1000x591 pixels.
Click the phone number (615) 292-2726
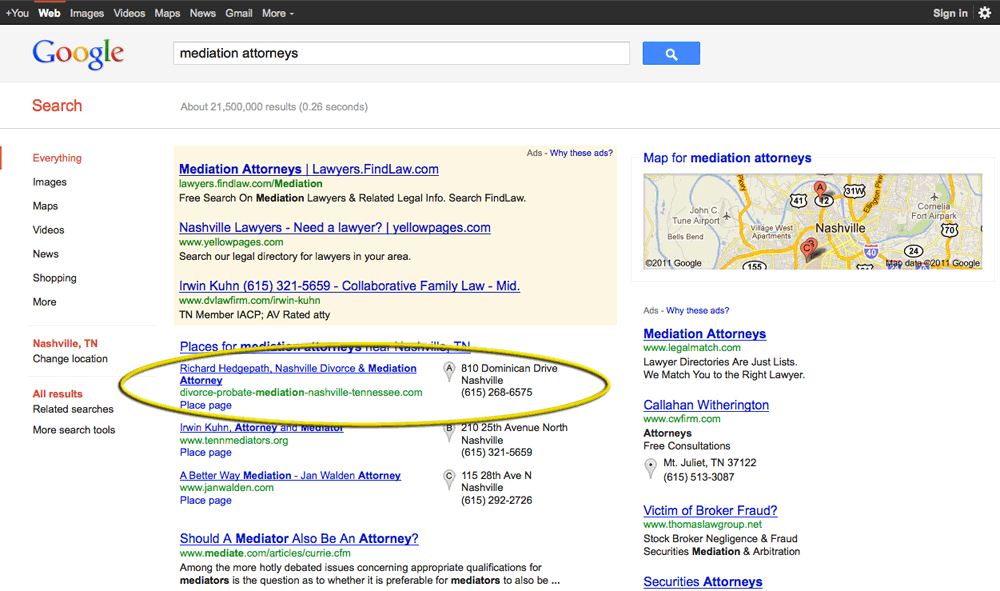[x=497, y=500]
